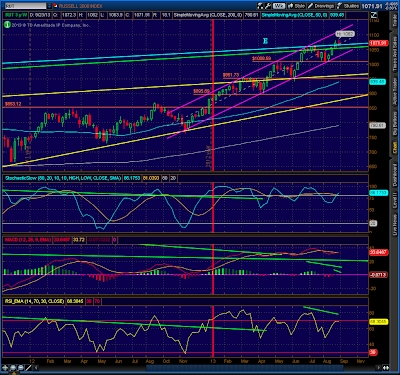
Task: Switch to the Big Buttons side tab
Action: click(x=395, y=123)
